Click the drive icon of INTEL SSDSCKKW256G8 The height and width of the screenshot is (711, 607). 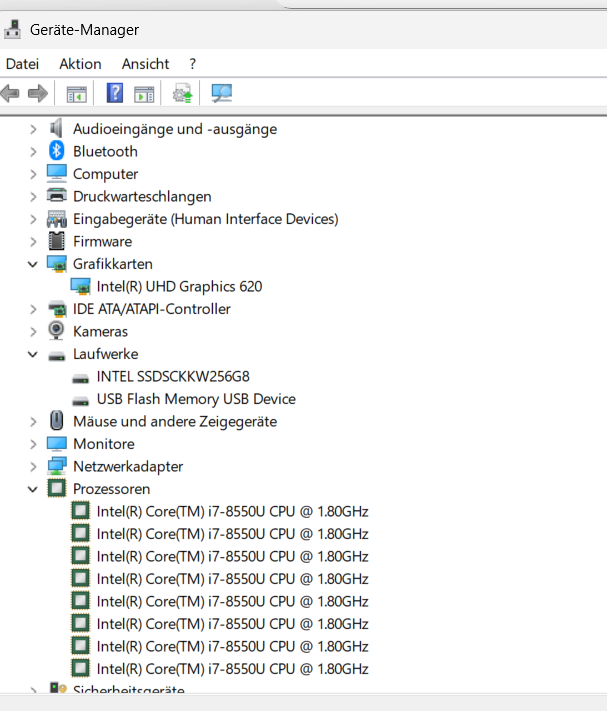[x=80, y=378]
